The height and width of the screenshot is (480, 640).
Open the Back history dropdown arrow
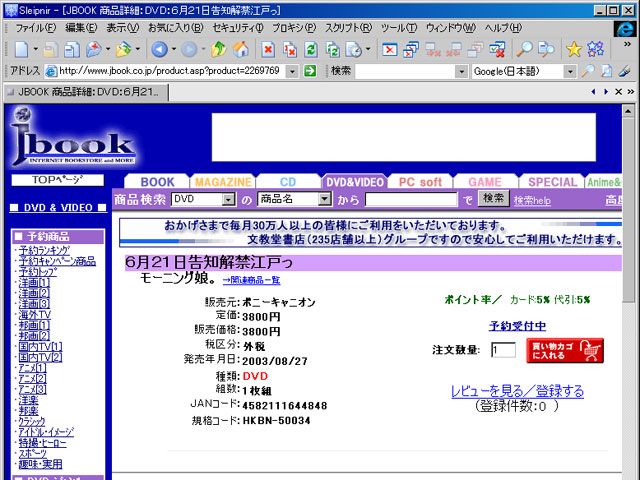(173, 49)
